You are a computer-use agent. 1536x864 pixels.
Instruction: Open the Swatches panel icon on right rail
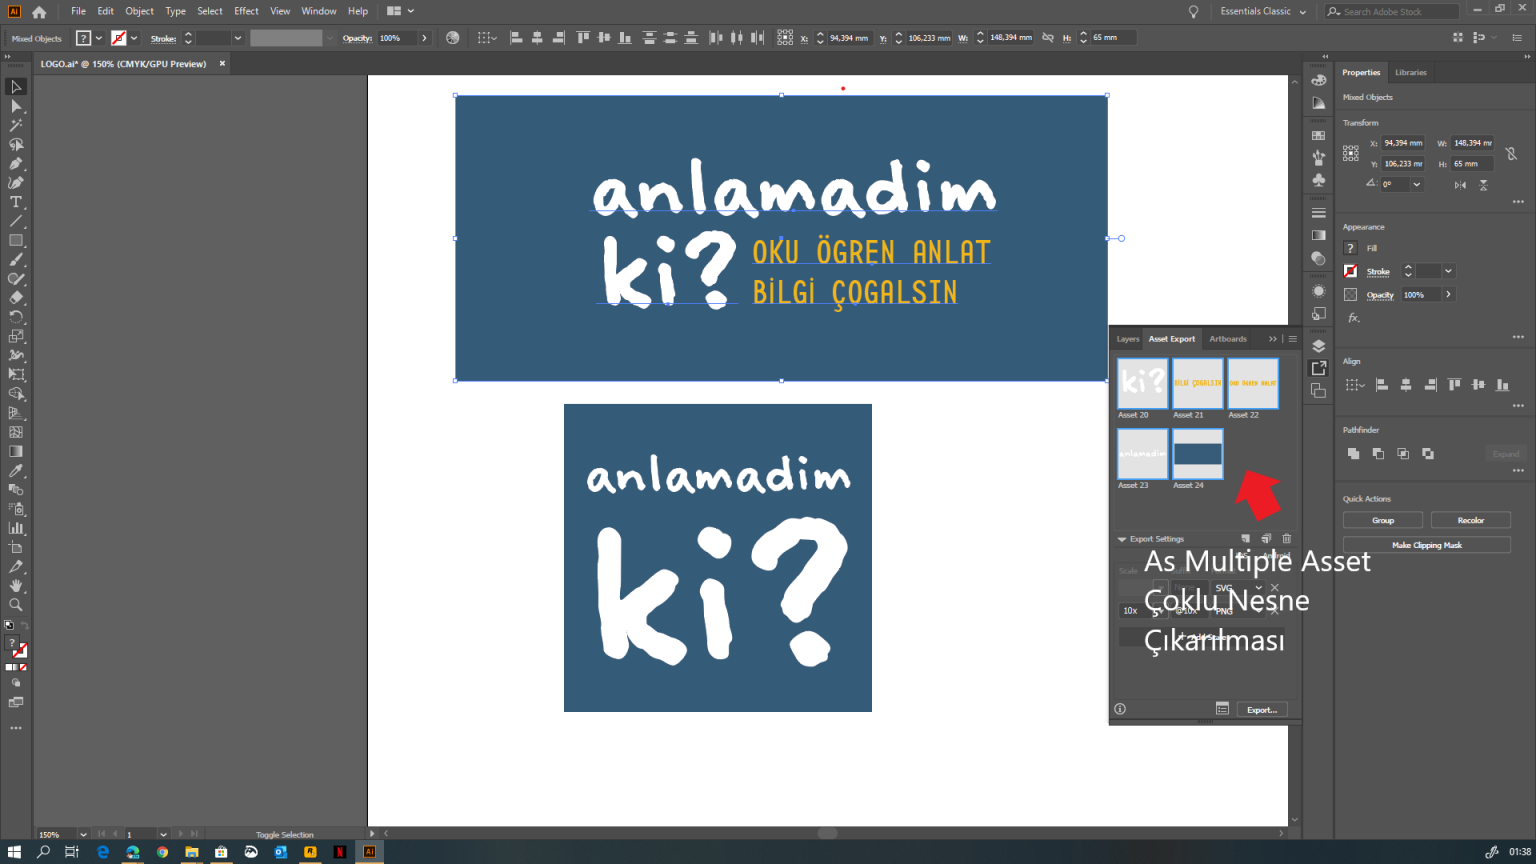coord(1318,135)
